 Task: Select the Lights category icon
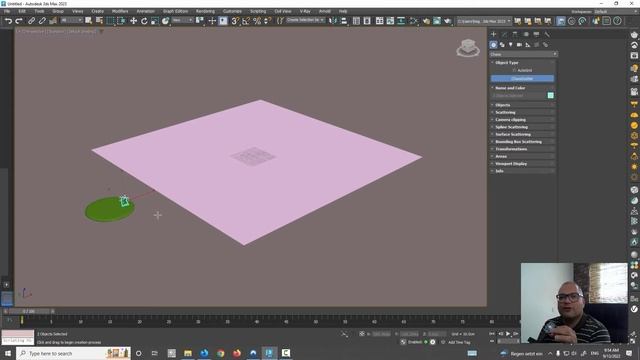(x=511, y=45)
